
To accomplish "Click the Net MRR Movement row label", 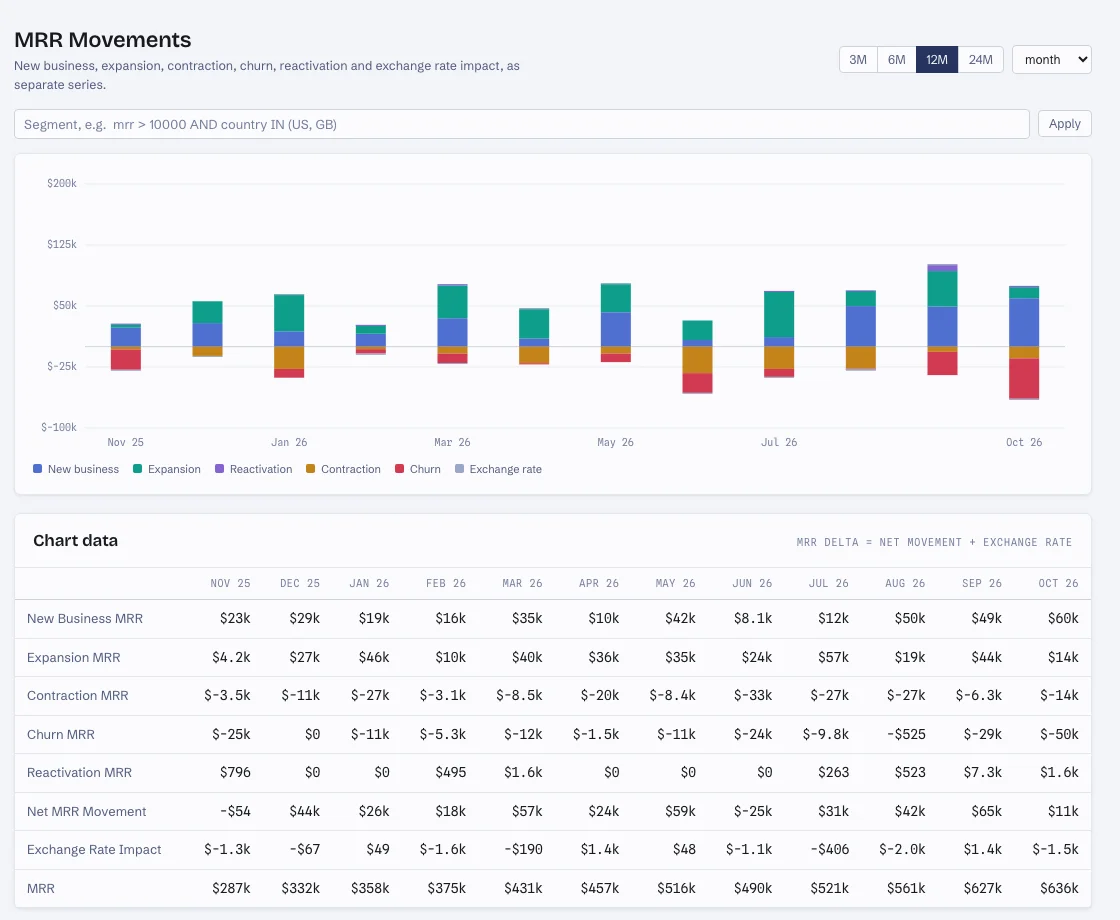I will click(x=86, y=811).
